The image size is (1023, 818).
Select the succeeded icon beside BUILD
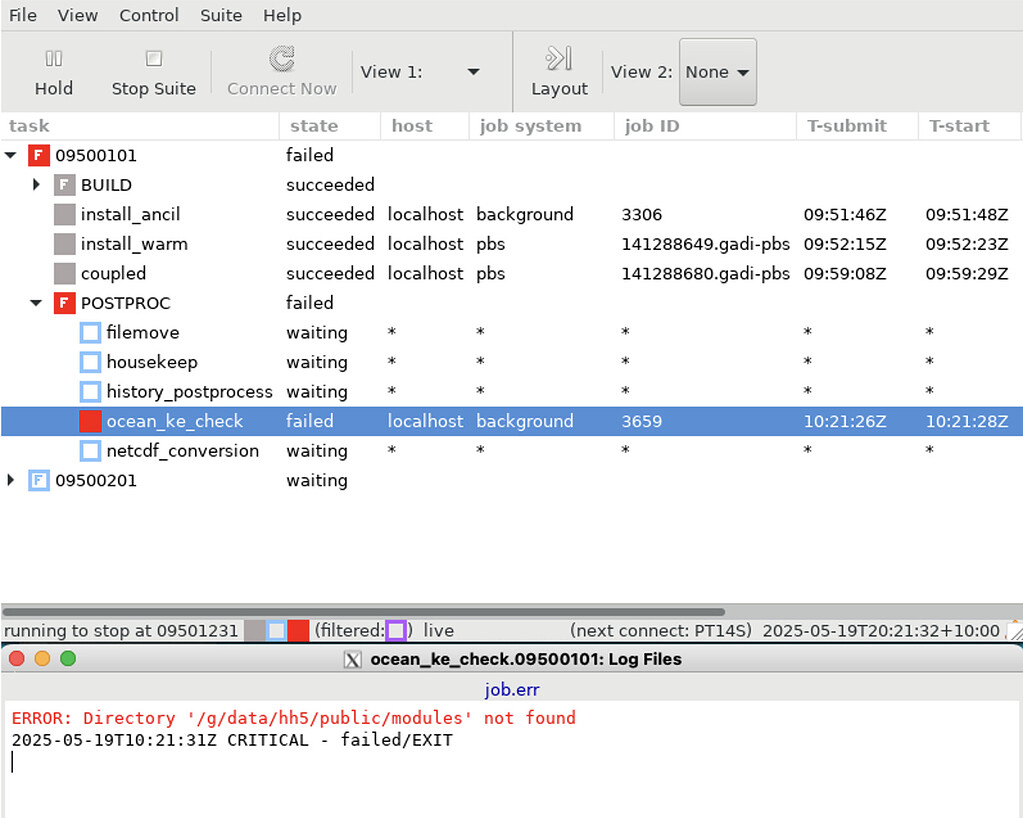64,185
